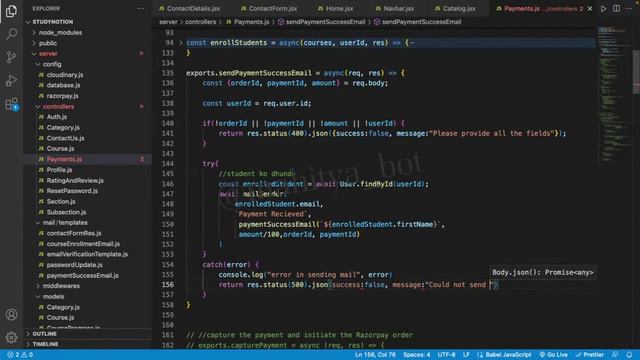Viewport: 640px width, 360px height.
Task: Open the notifications bell
Action: [x=629, y=355]
